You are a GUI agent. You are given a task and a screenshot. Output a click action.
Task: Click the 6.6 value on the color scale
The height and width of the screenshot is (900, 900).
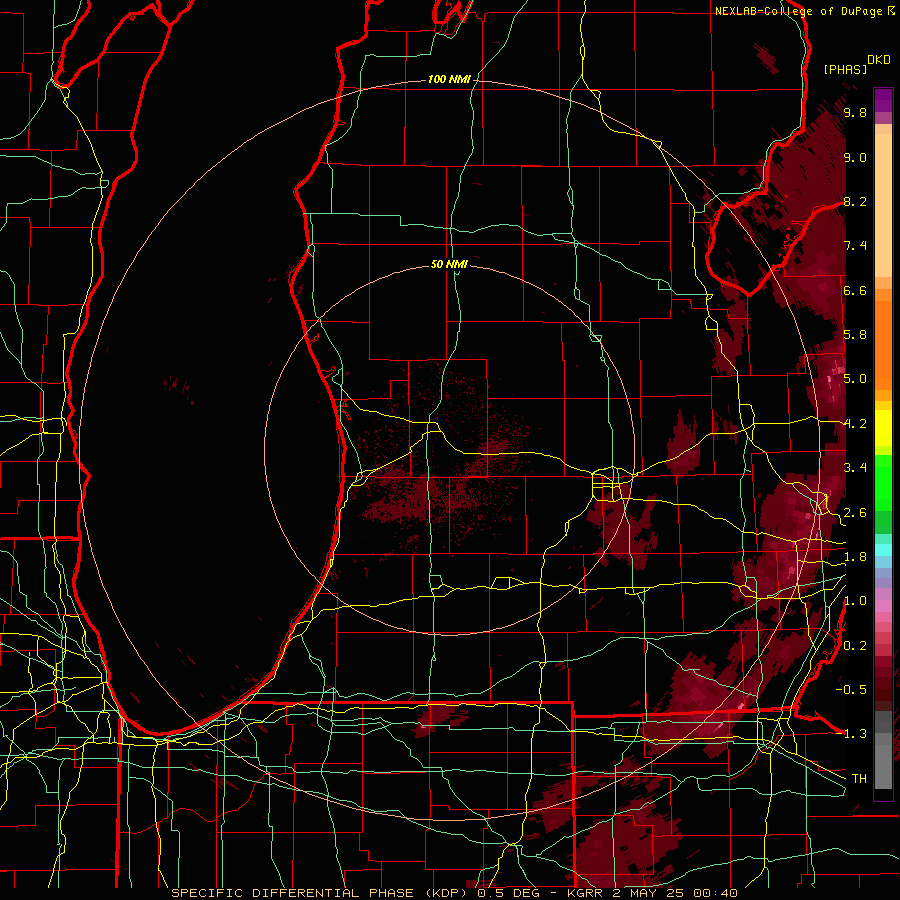855,290
